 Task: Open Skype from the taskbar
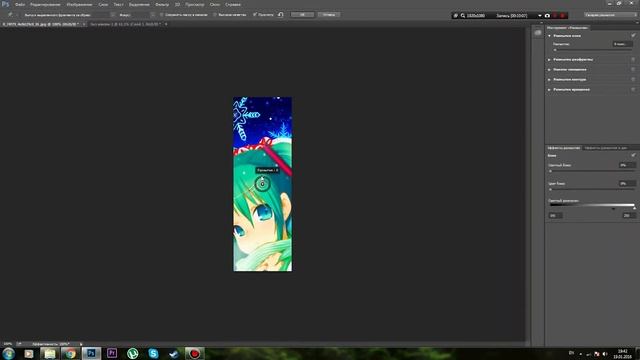tap(153, 353)
